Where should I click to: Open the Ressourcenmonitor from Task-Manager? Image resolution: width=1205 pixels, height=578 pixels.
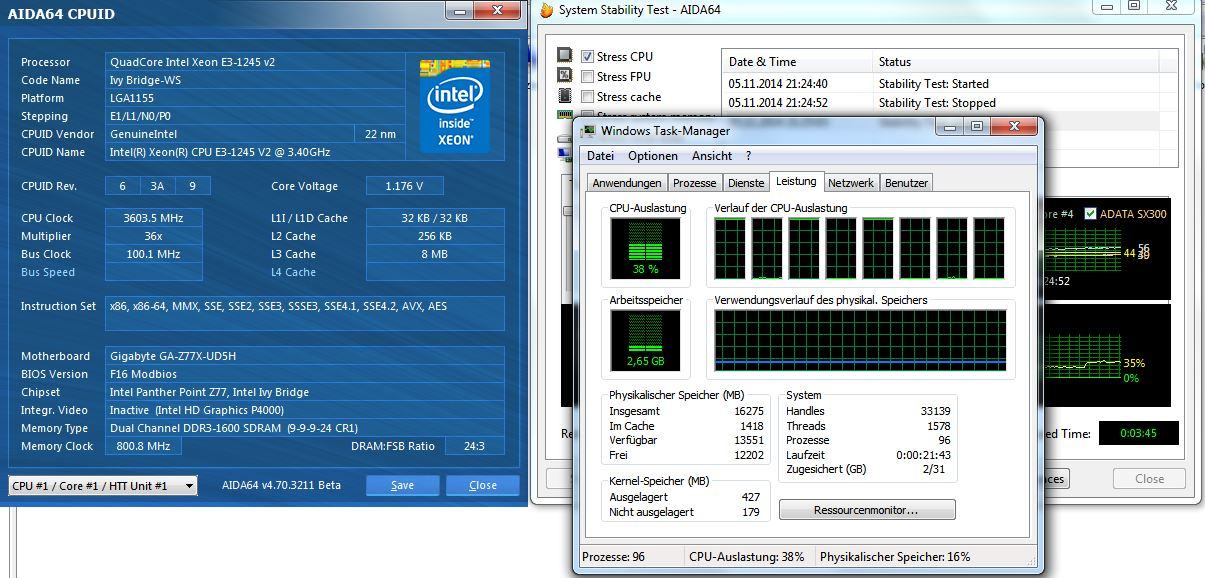click(x=866, y=510)
